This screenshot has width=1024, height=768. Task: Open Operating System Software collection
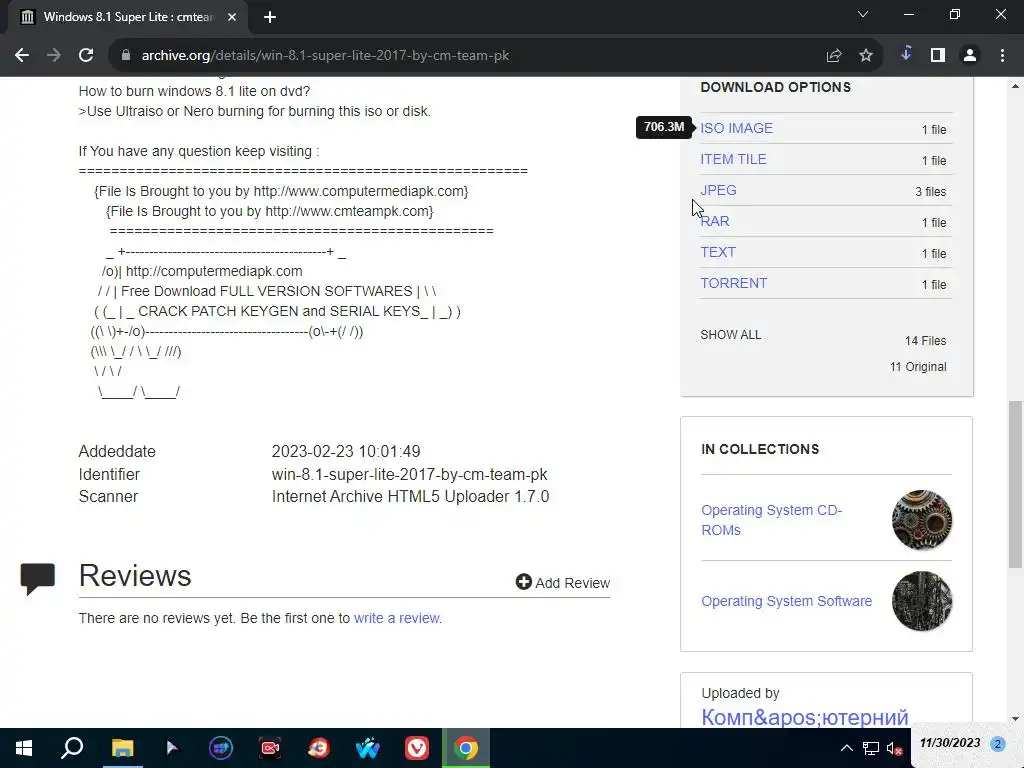click(786, 601)
